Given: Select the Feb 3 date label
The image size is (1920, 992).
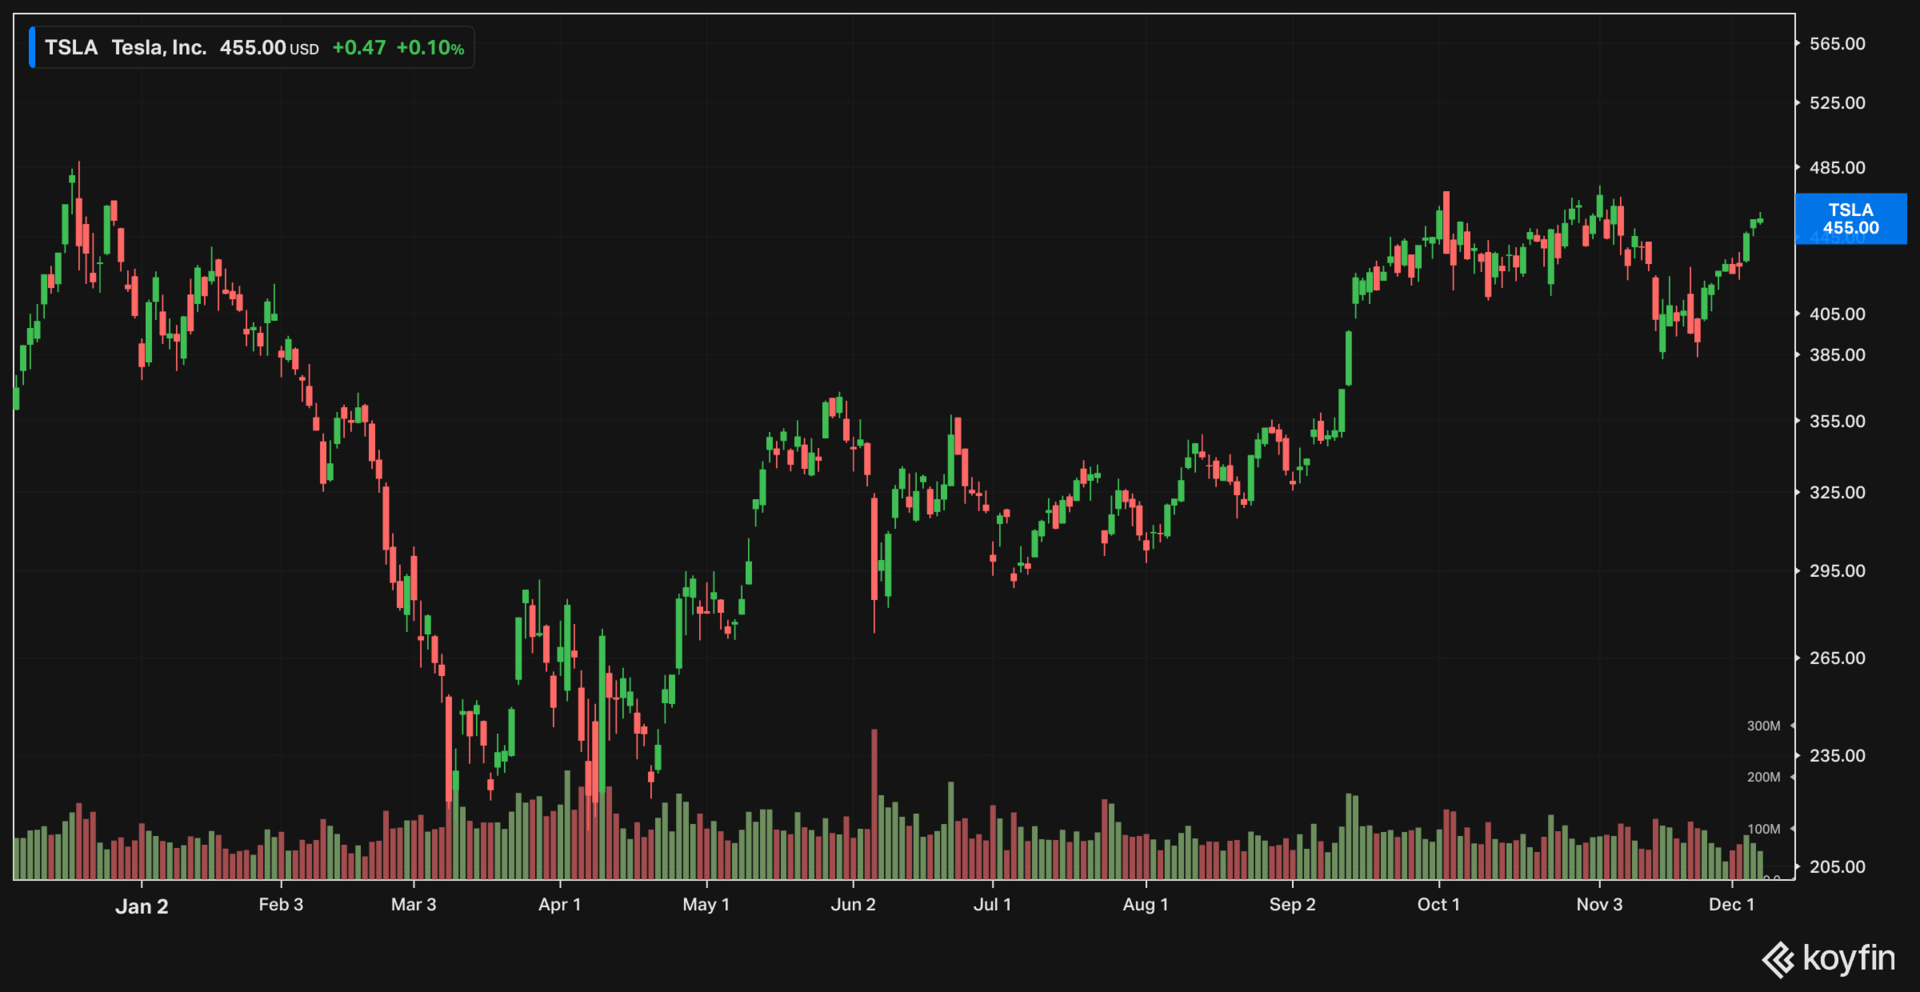Looking at the screenshot, I should coord(281,905).
